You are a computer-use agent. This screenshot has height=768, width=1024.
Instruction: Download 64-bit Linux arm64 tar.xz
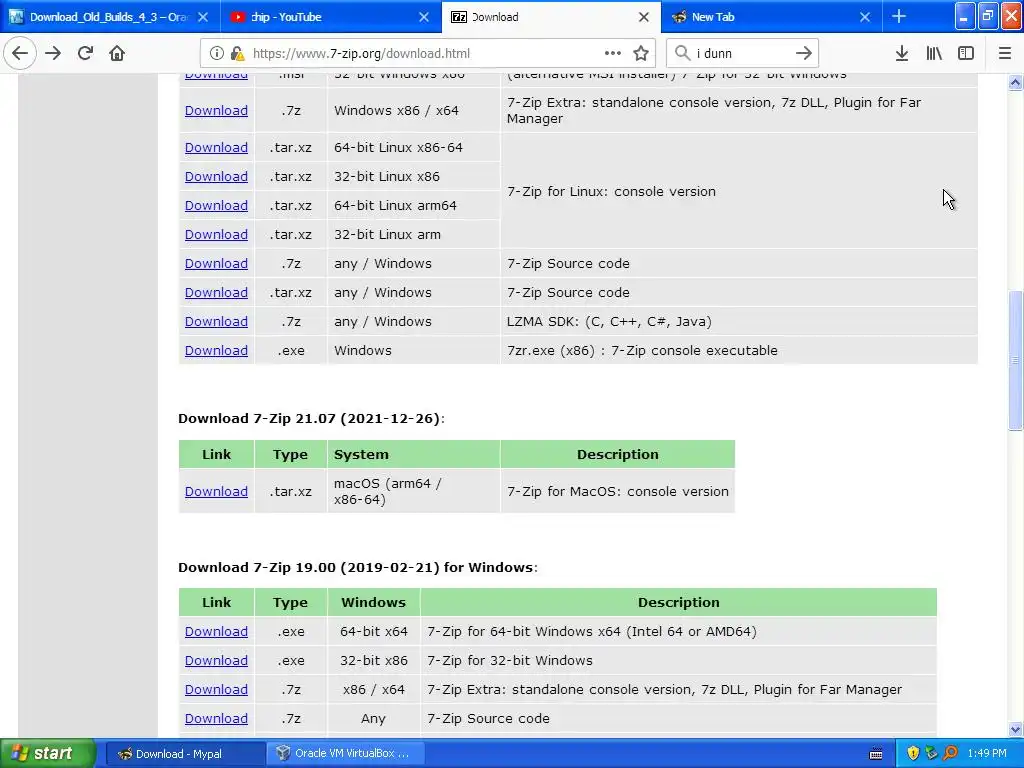(216, 205)
